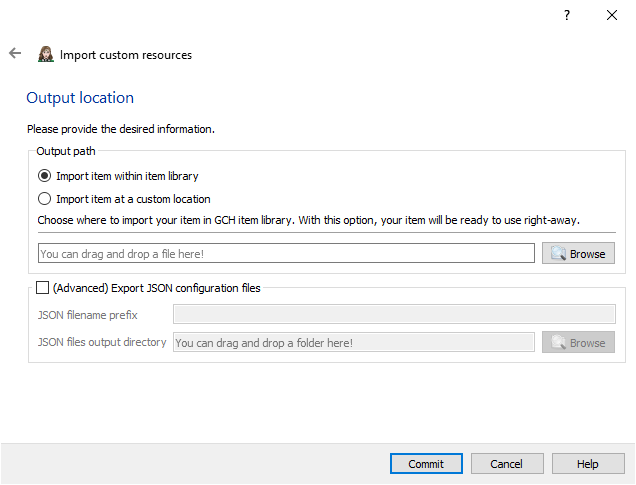Click the question mark help icon in title bar
Image resolution: width=636 pixels, height=485 pixels.
566,15
